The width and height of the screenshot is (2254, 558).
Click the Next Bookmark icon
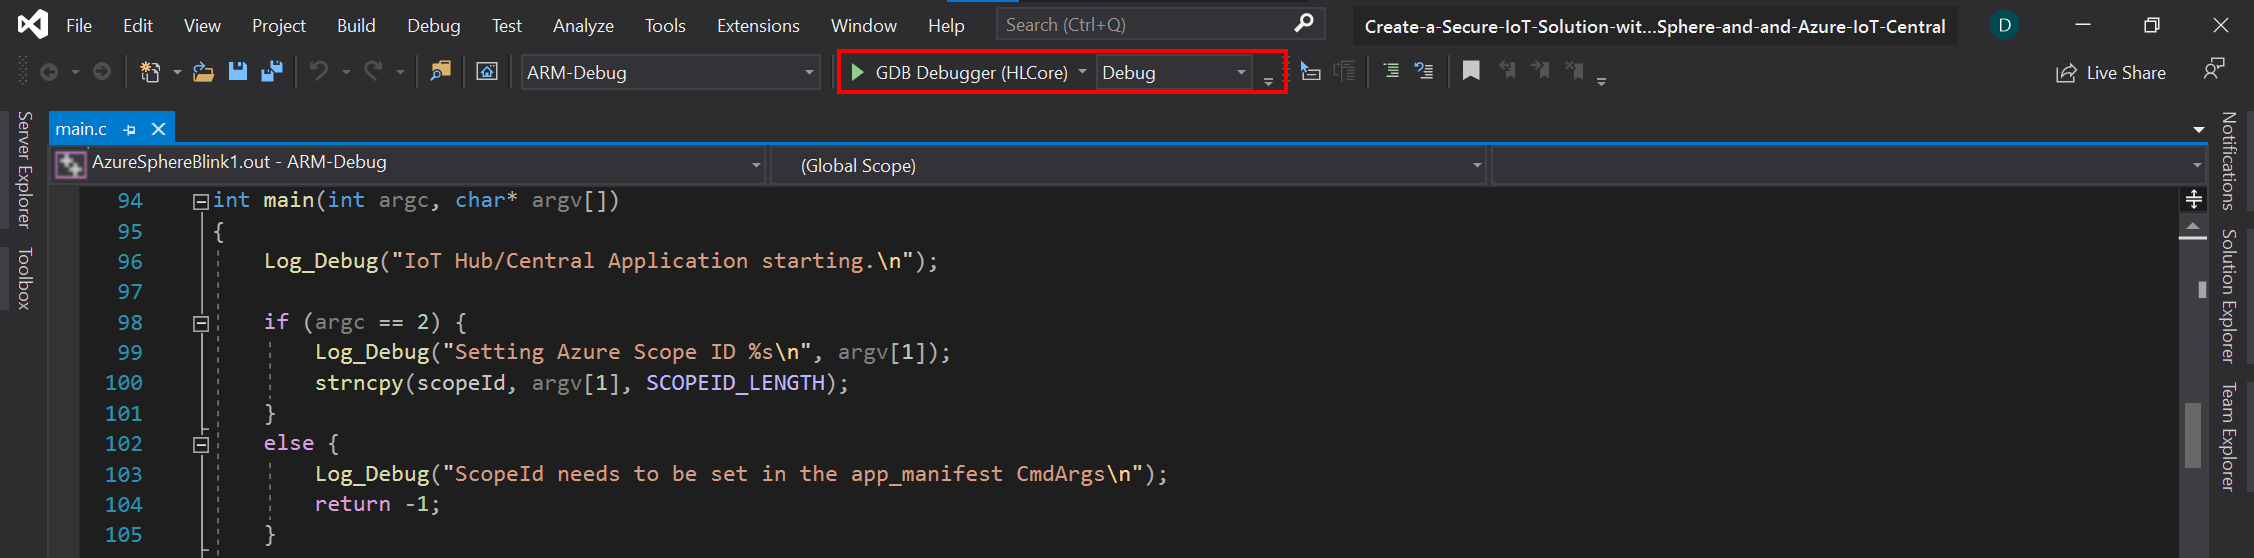(x=1541, y=70)
